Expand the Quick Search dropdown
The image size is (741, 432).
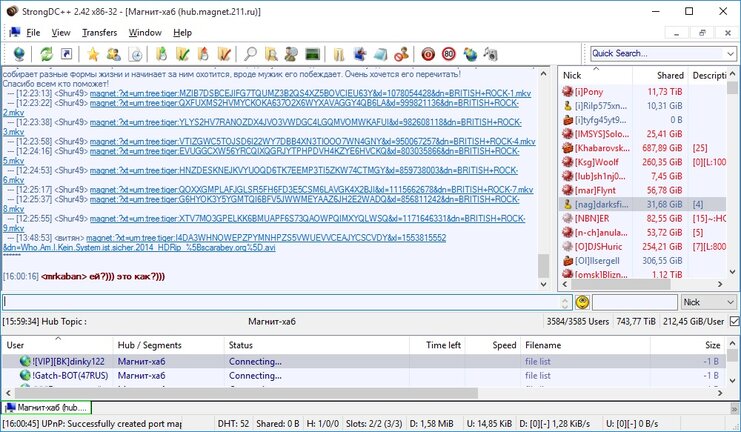(731, 54)
